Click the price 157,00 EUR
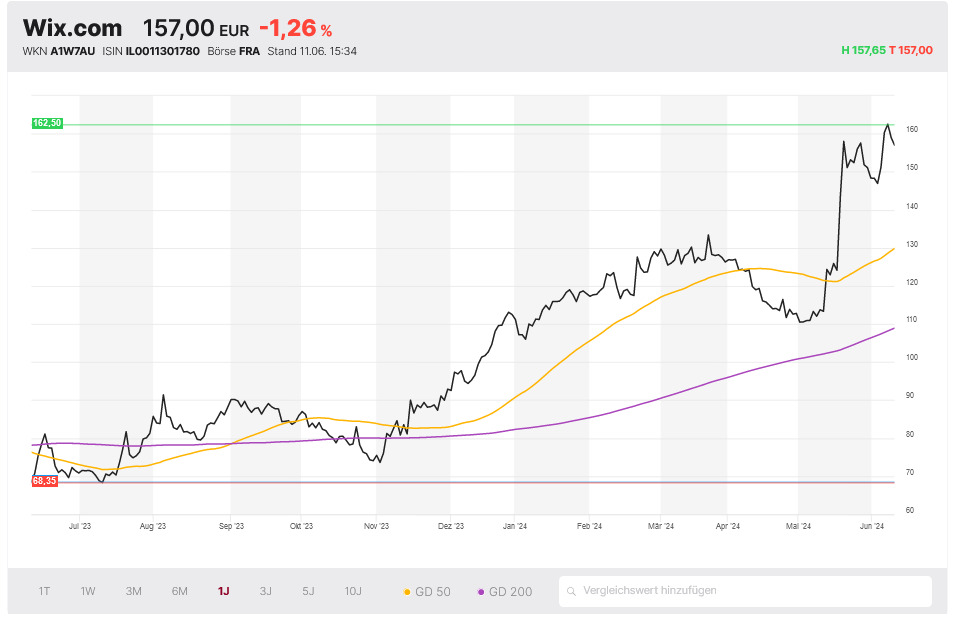Viewport: 954px width, 620px height. click(x=196, y=28)
